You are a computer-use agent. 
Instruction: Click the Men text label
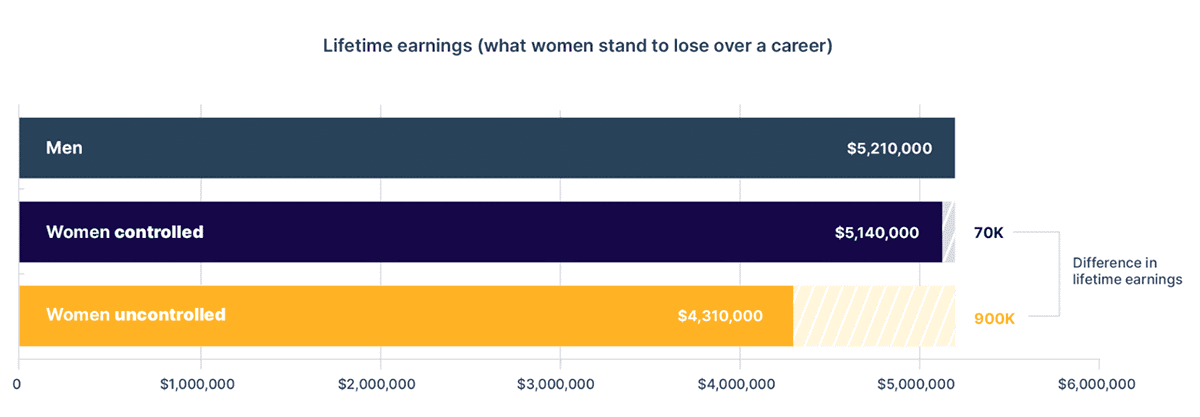[x=64, y=148]
